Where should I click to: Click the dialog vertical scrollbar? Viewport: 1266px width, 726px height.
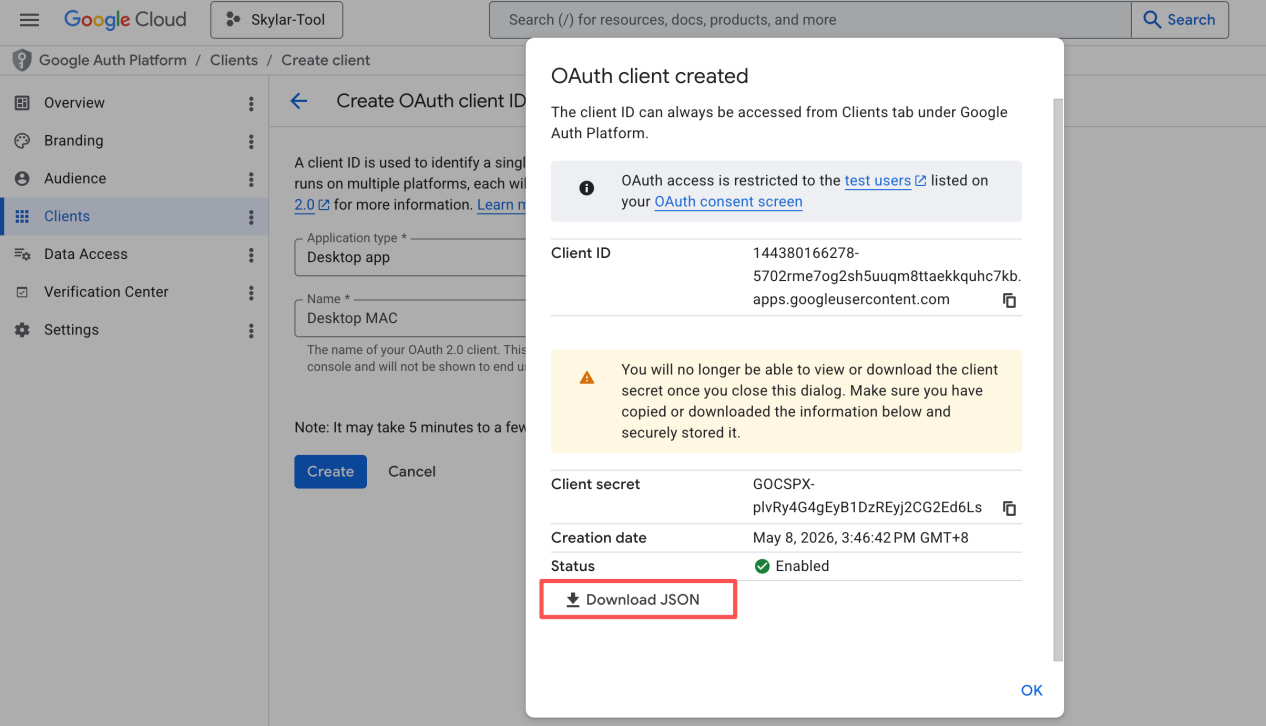pos(1059,380)
